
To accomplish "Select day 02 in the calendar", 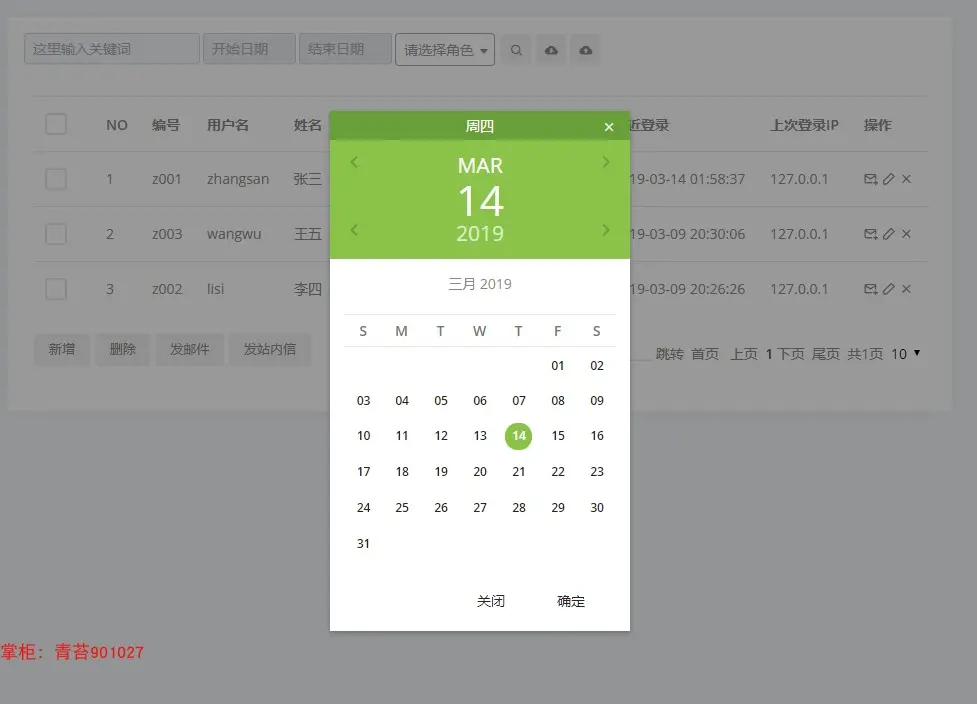I will pyautogui.click(x=597, y=366).
